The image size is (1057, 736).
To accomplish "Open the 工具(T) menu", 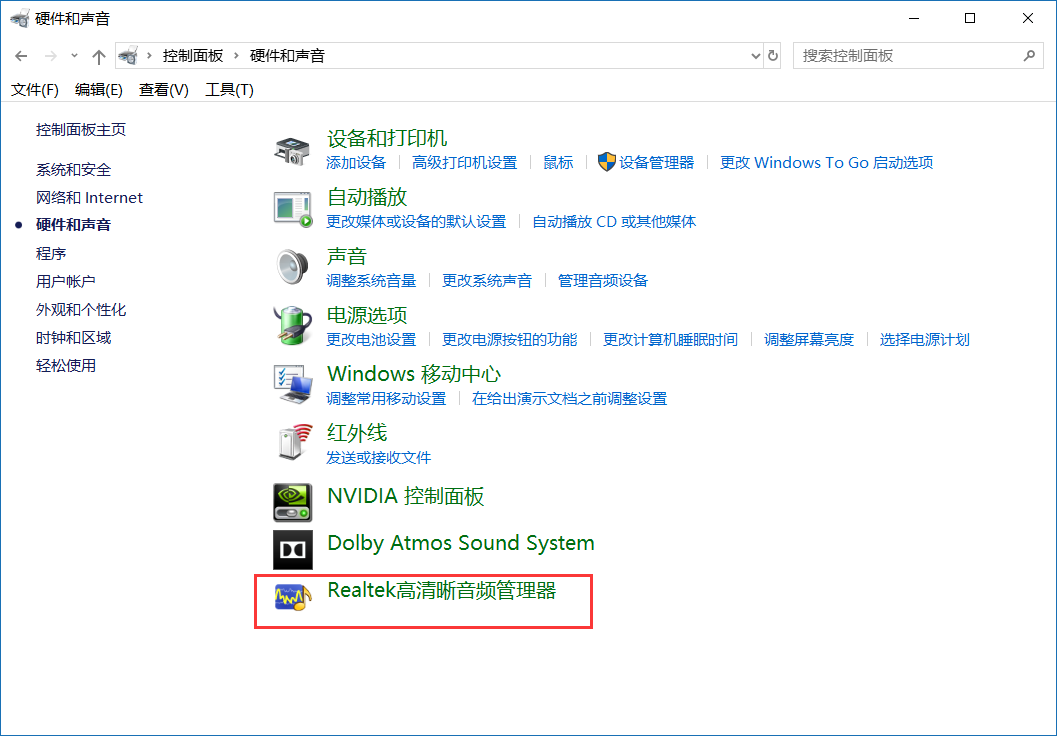I will pyautogui.click(x=229, y=90).
